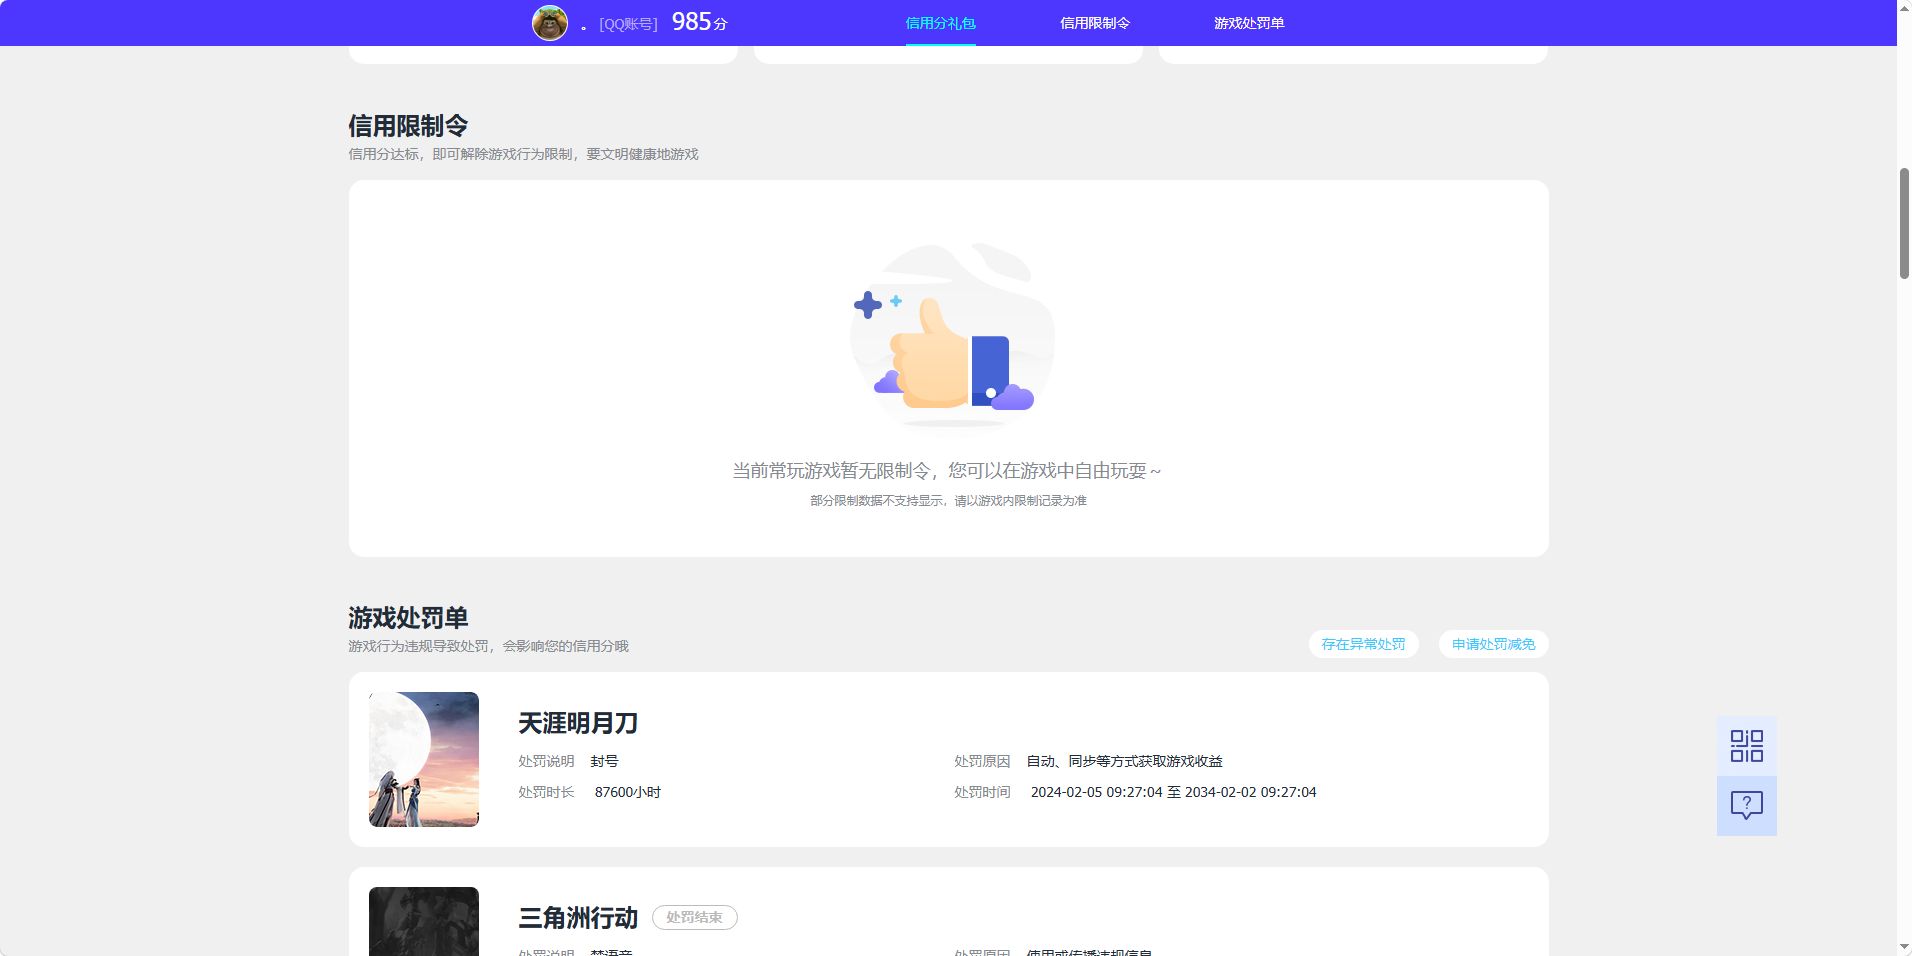Click the 处罚结束 status tag
The image size is (1912, 956).
[x=694, y=917]
